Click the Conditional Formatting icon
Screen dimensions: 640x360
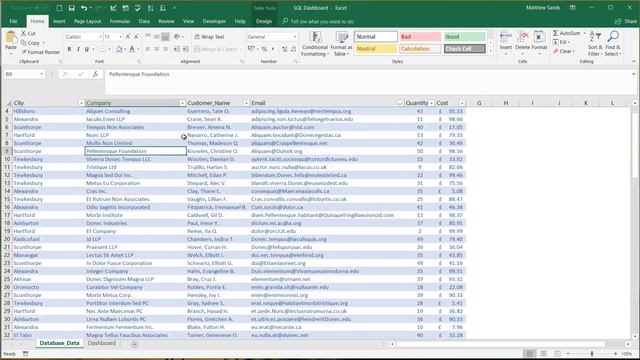(x=315, y=38)
